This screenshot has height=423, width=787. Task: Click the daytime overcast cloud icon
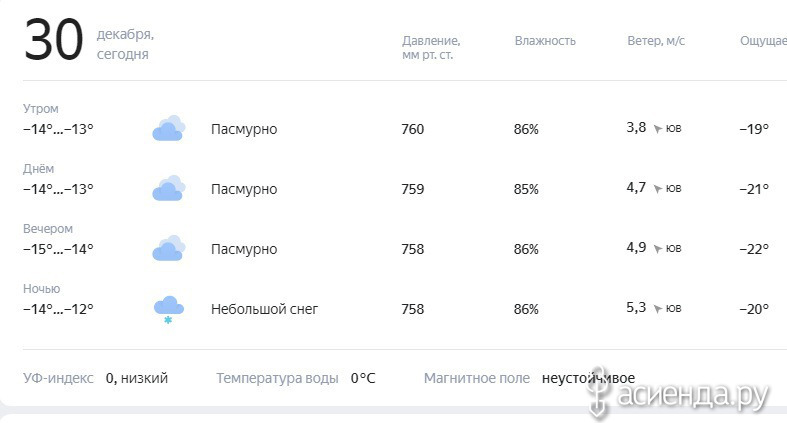point(169,188)
